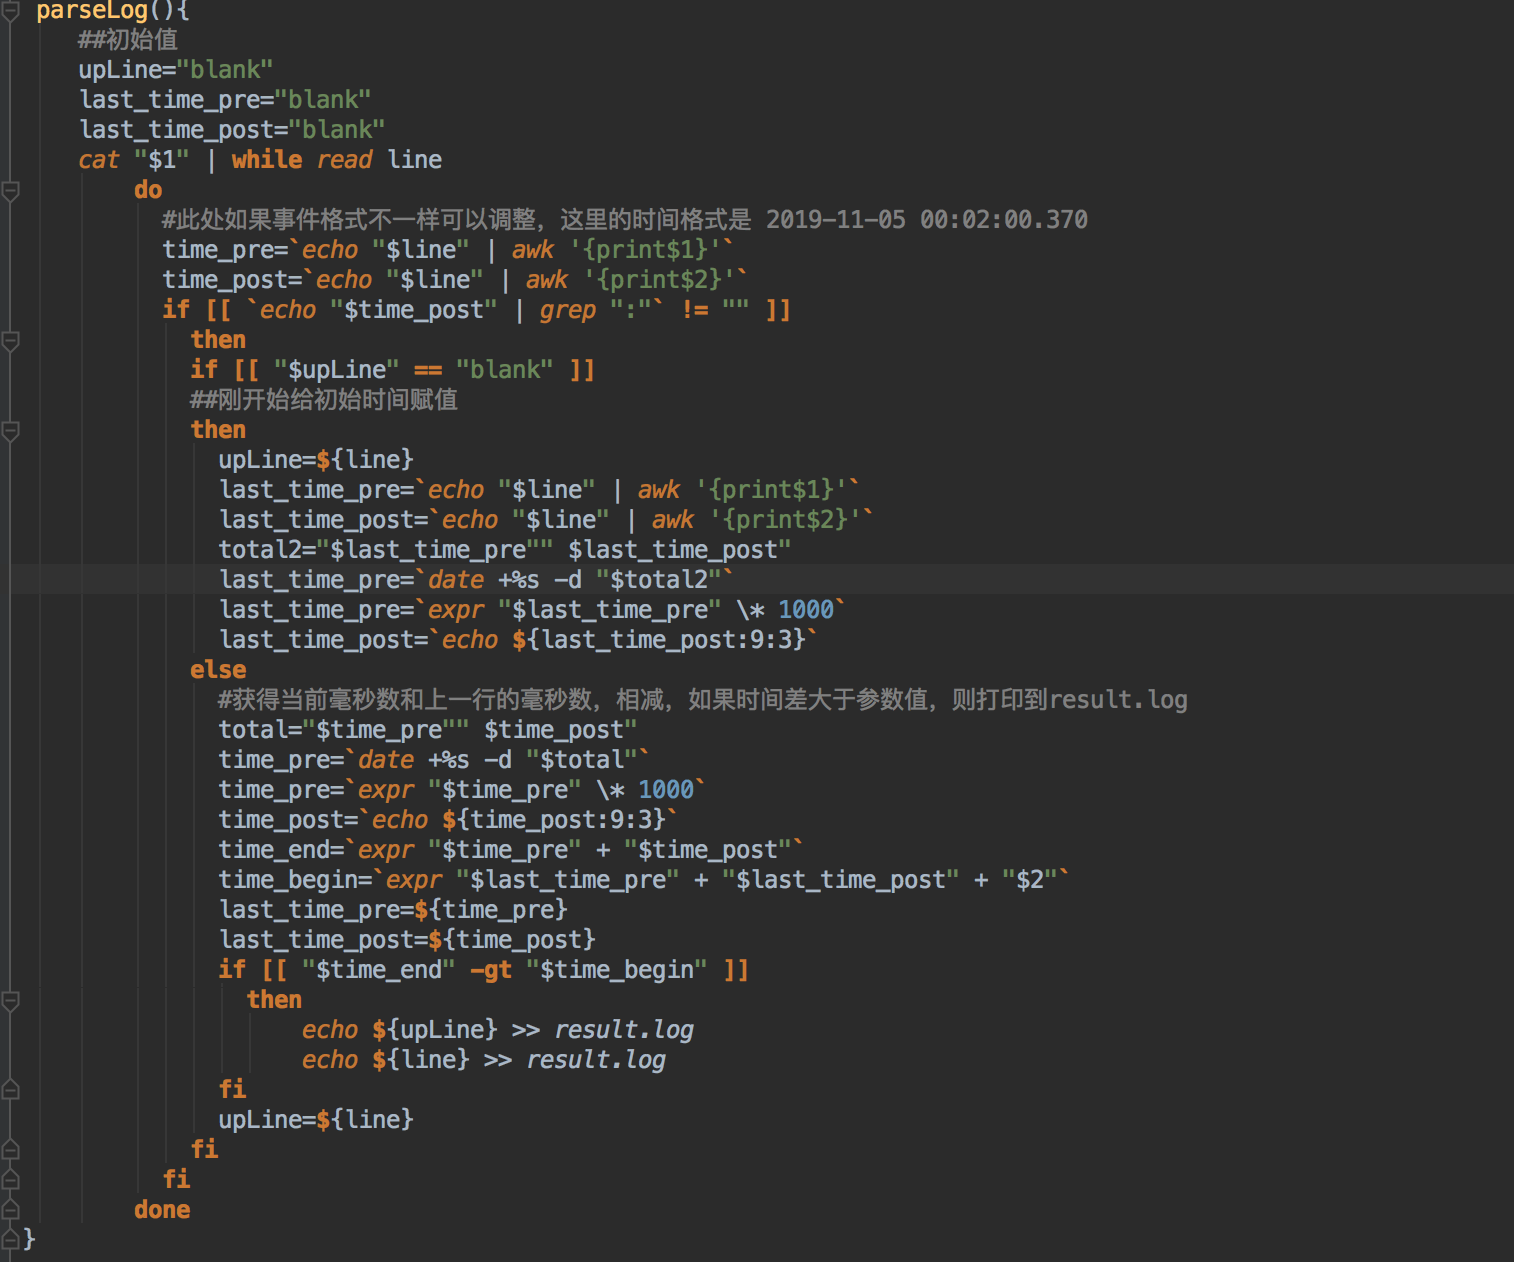Click the grep command in the if condition
Screen dimensions: 1514x1262
(568, 310)
